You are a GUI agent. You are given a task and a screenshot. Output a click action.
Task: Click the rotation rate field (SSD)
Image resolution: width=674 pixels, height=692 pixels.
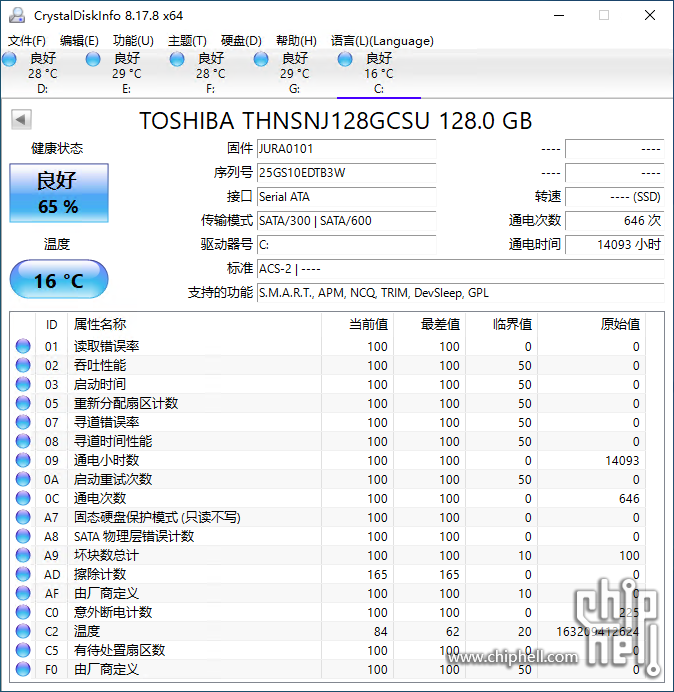[614, 196]
